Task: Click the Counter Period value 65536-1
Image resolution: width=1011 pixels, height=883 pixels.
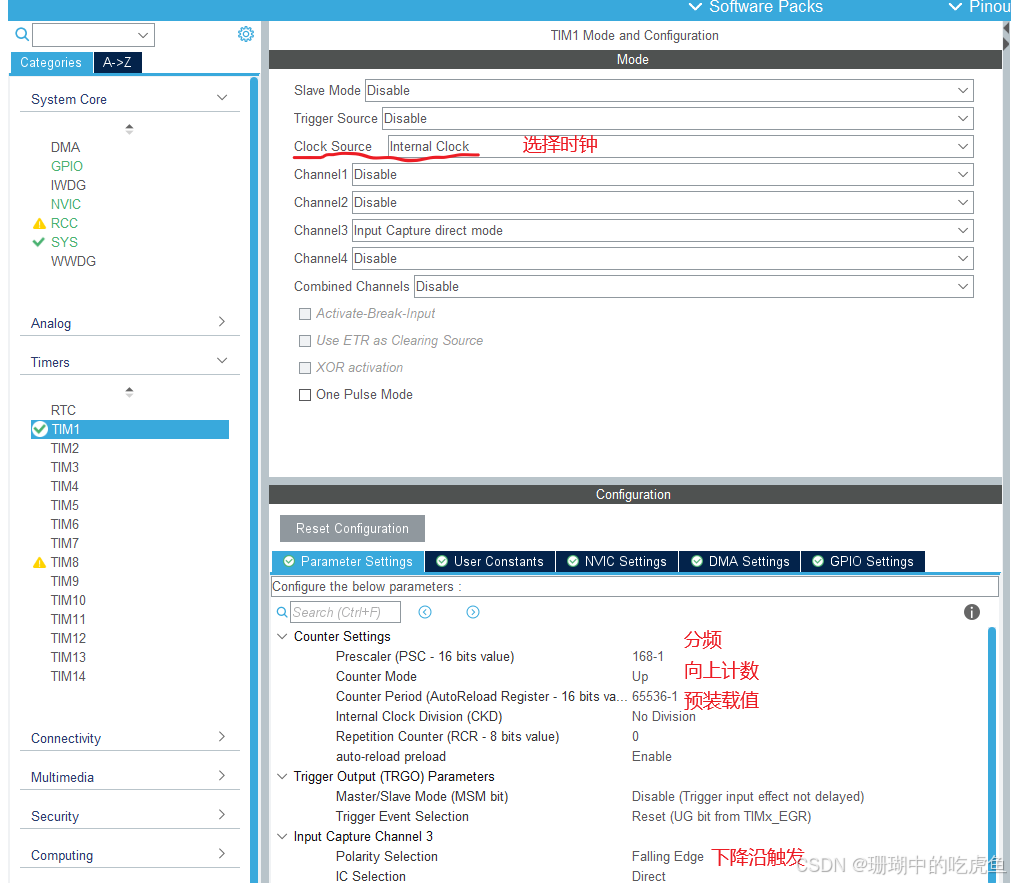Action: (654, 697)
